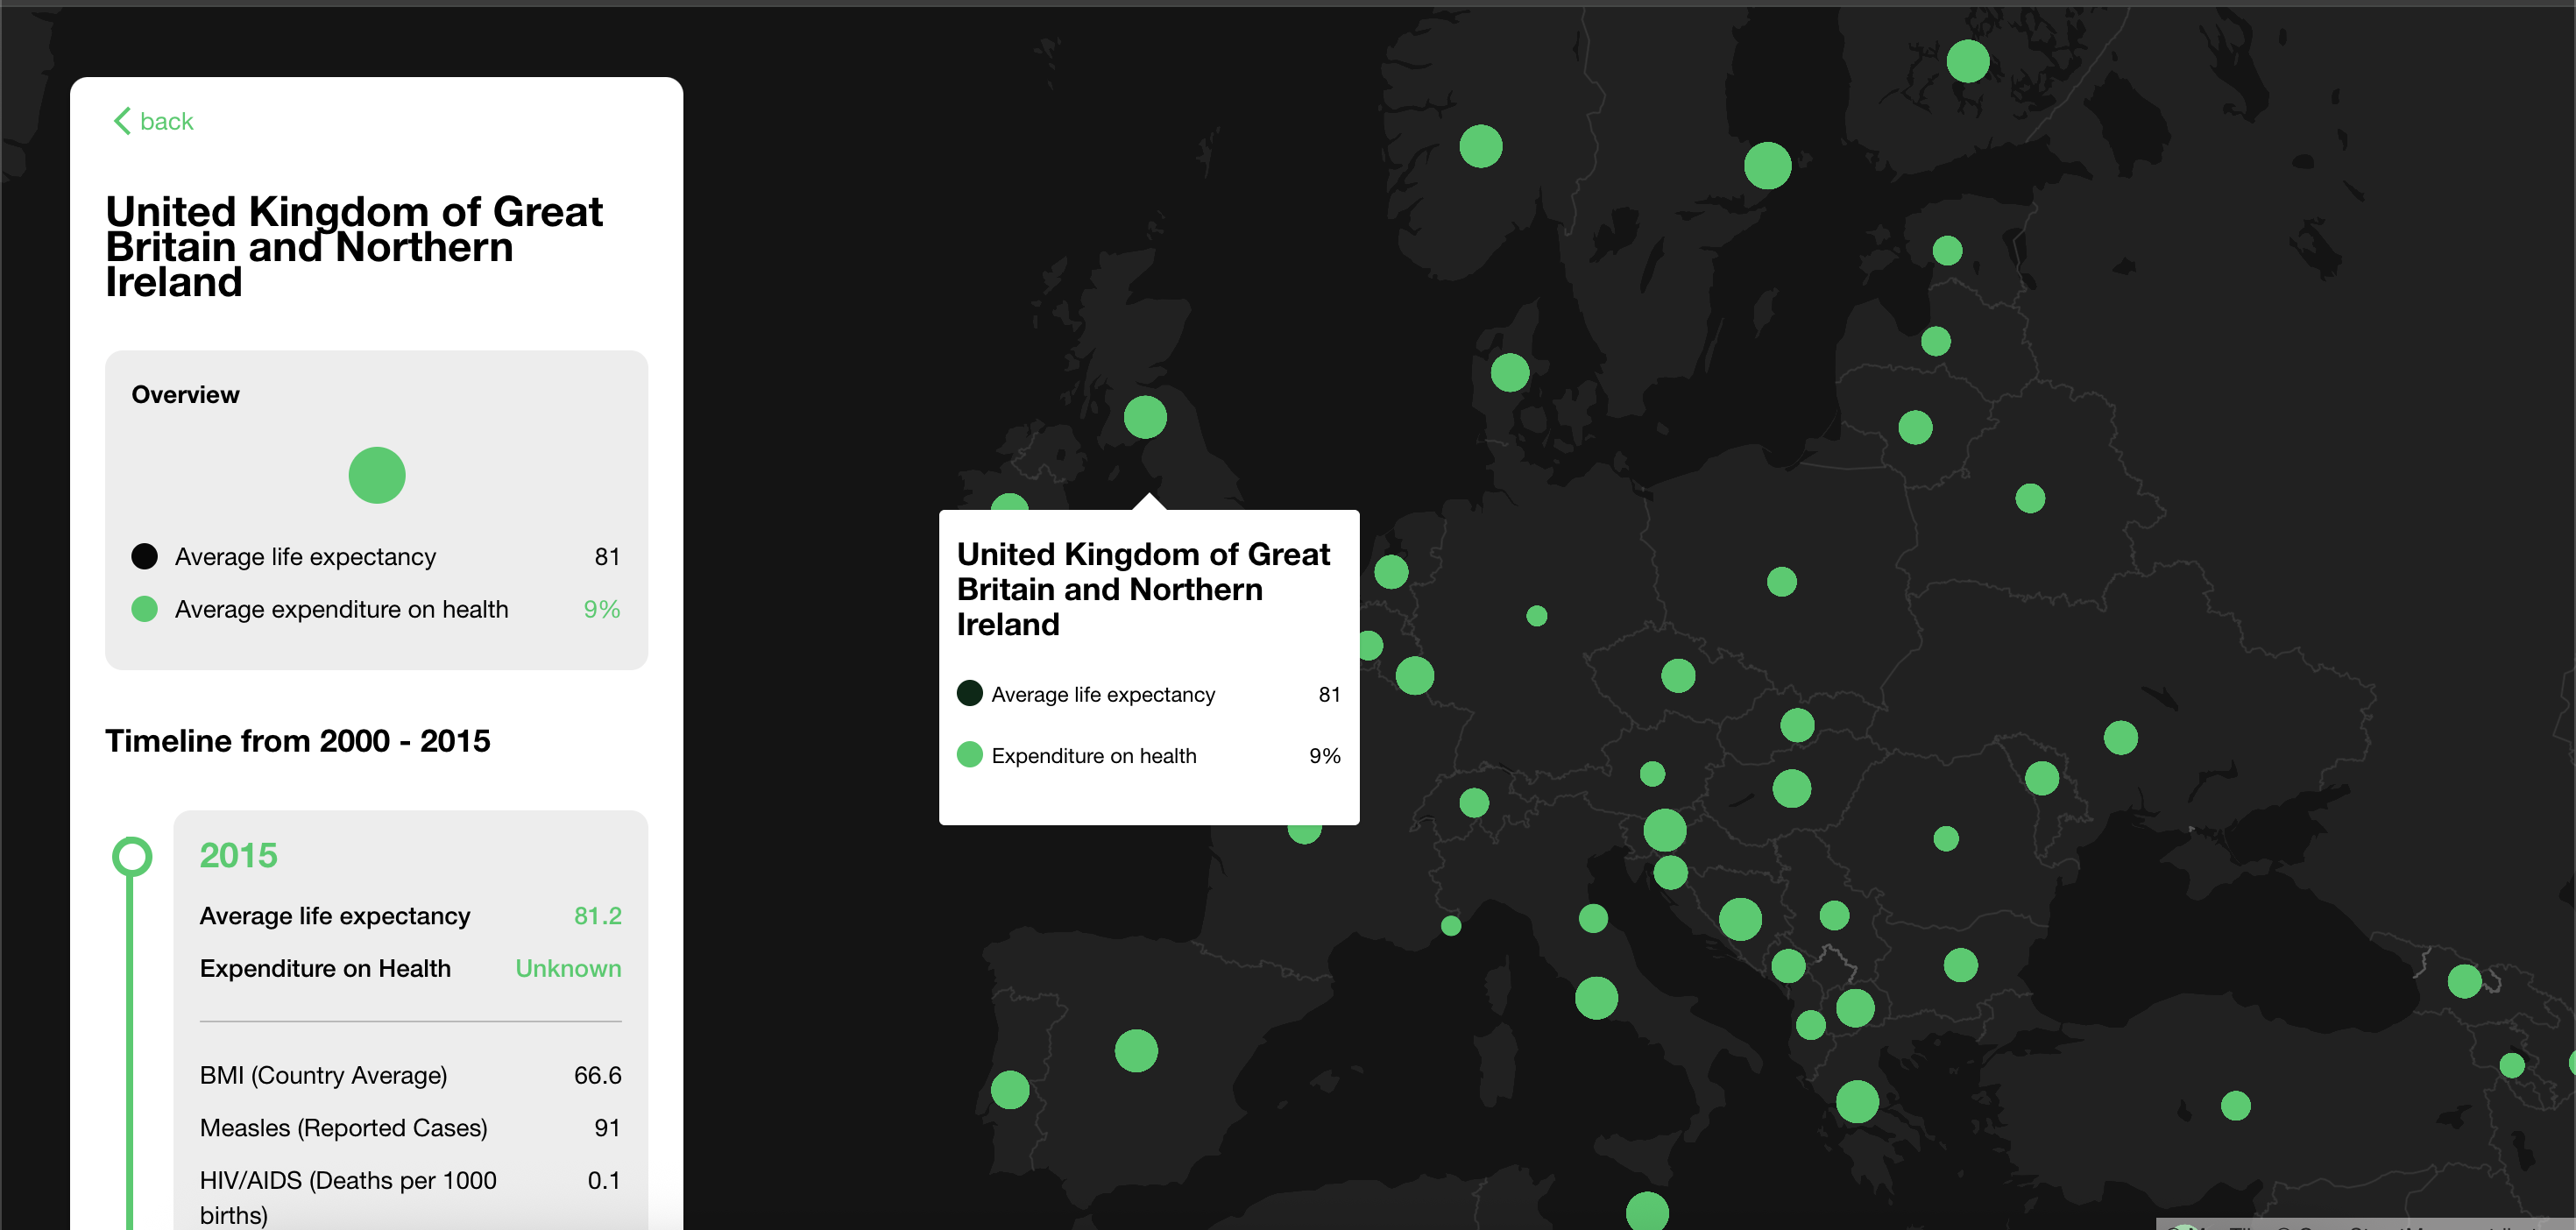Viewport: 2576px width, 1230px height.
Task: Go back using the green chevron arrow
Action: [x=122, y=121]
